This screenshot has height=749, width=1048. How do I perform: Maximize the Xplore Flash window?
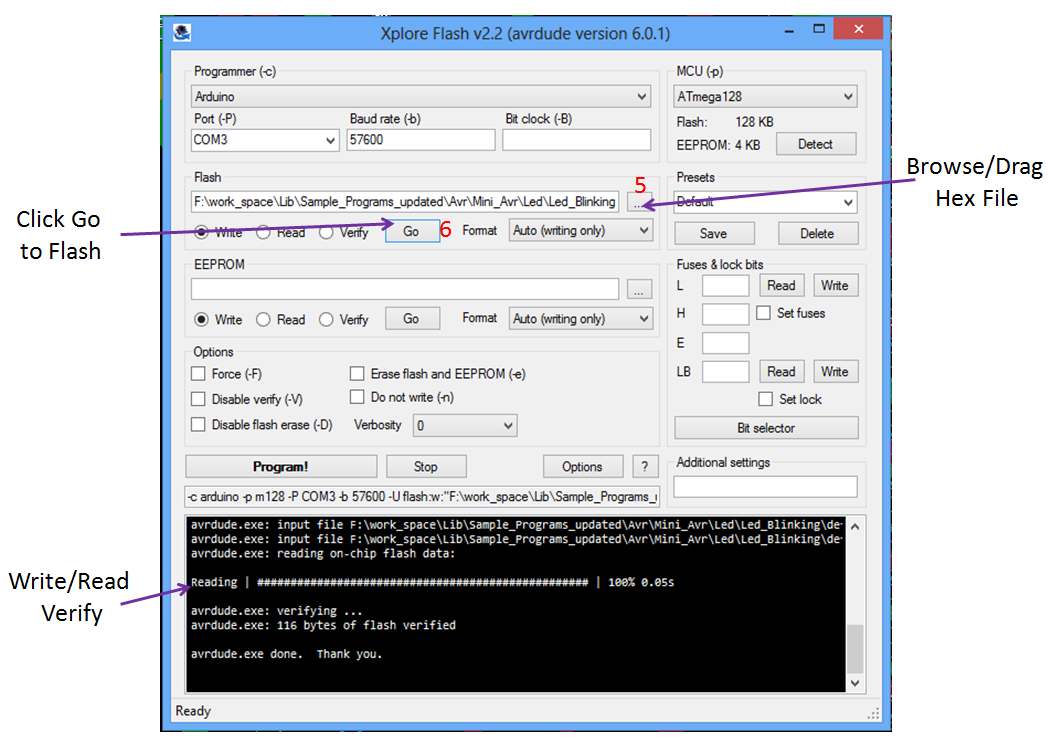click(819, 29)
